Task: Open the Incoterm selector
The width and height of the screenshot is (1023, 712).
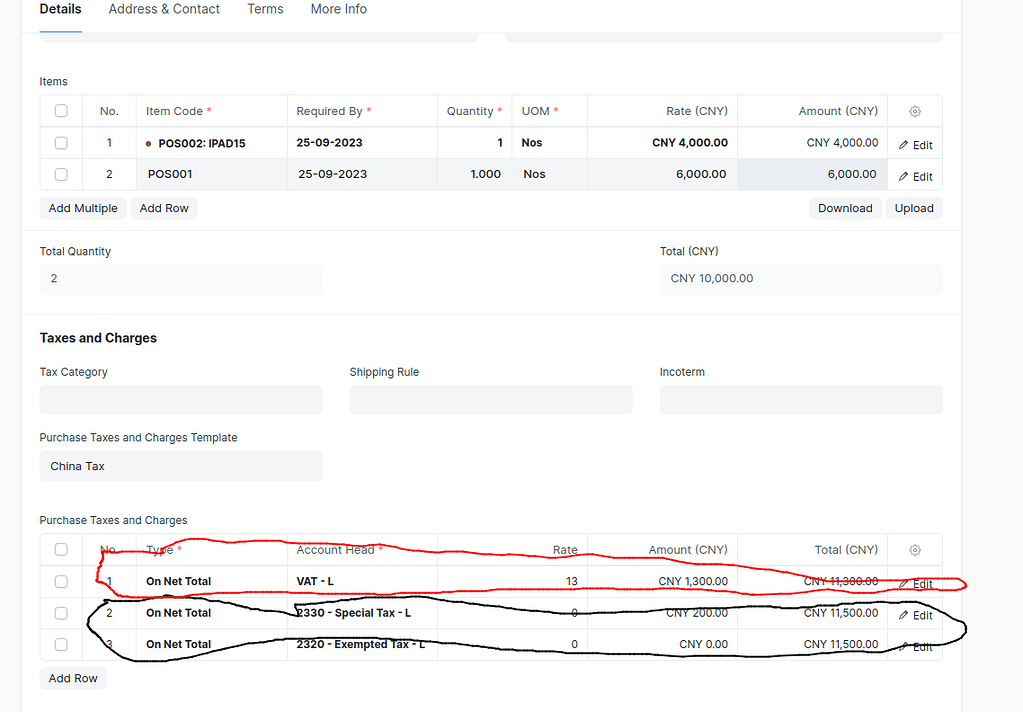Action: click(800, 399)
